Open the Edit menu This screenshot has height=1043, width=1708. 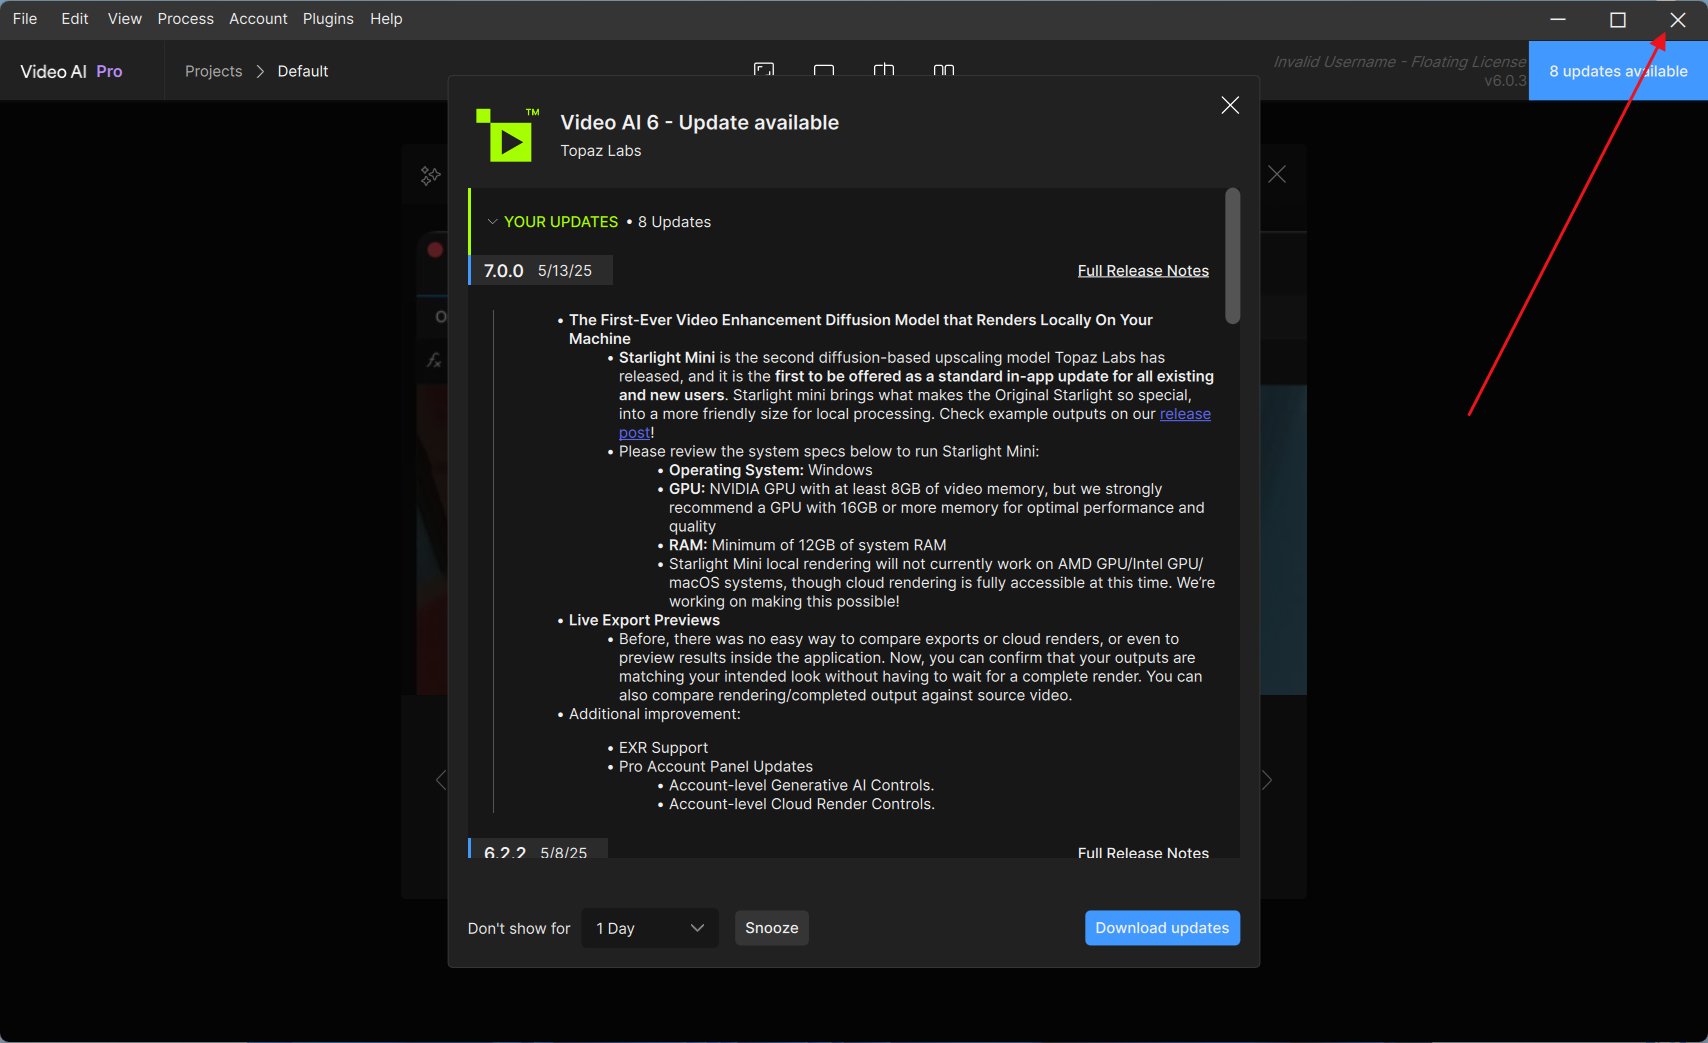75,19
